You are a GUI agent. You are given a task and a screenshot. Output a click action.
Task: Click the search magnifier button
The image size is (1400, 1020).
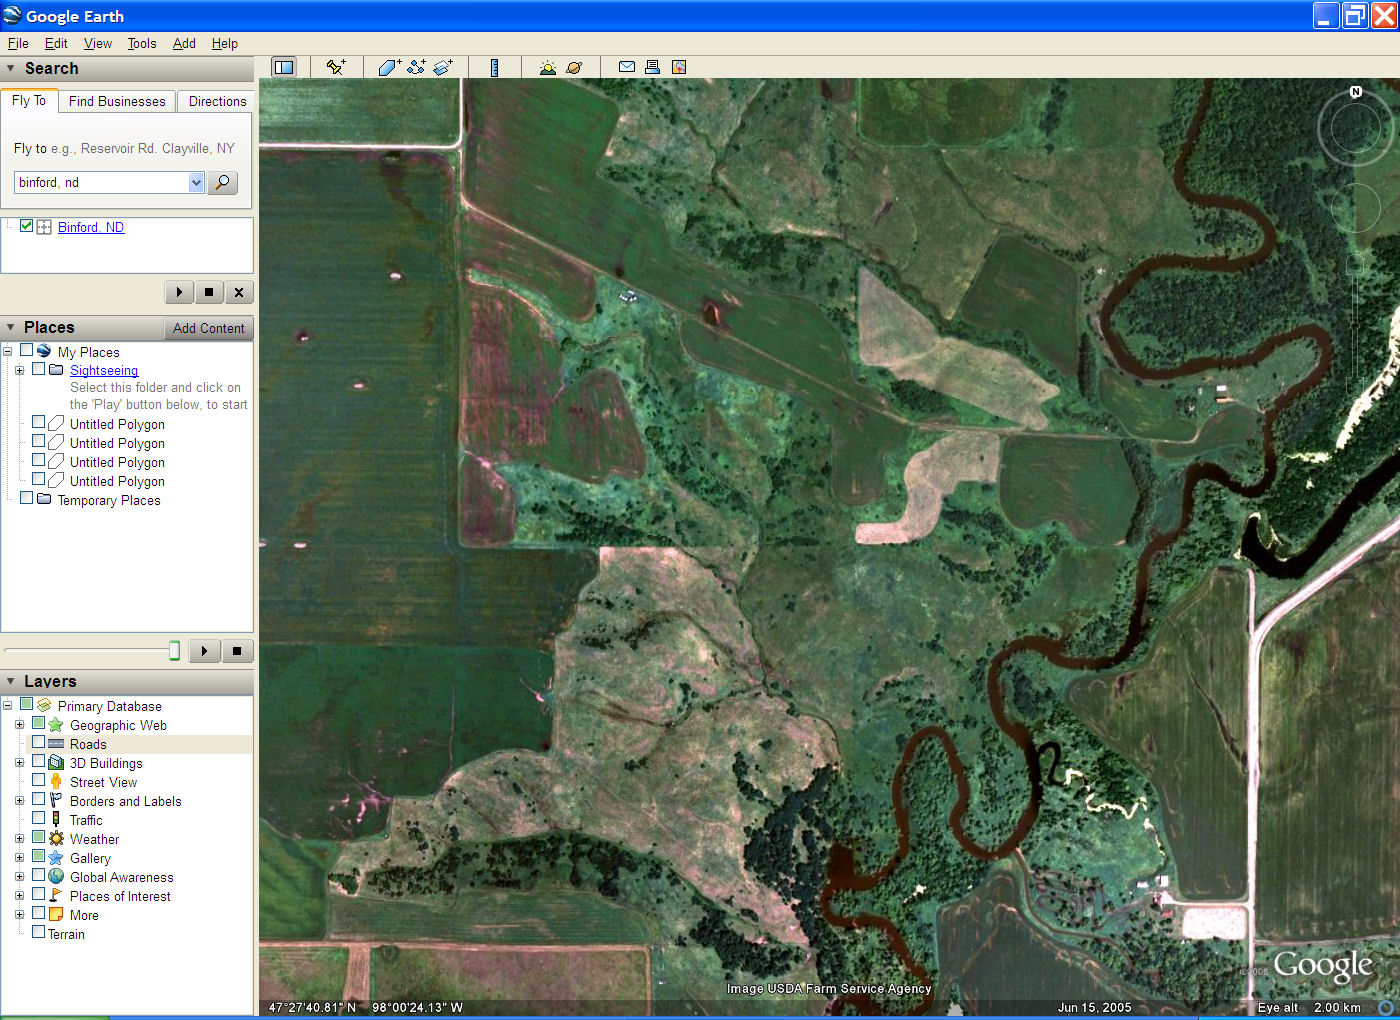222,182
